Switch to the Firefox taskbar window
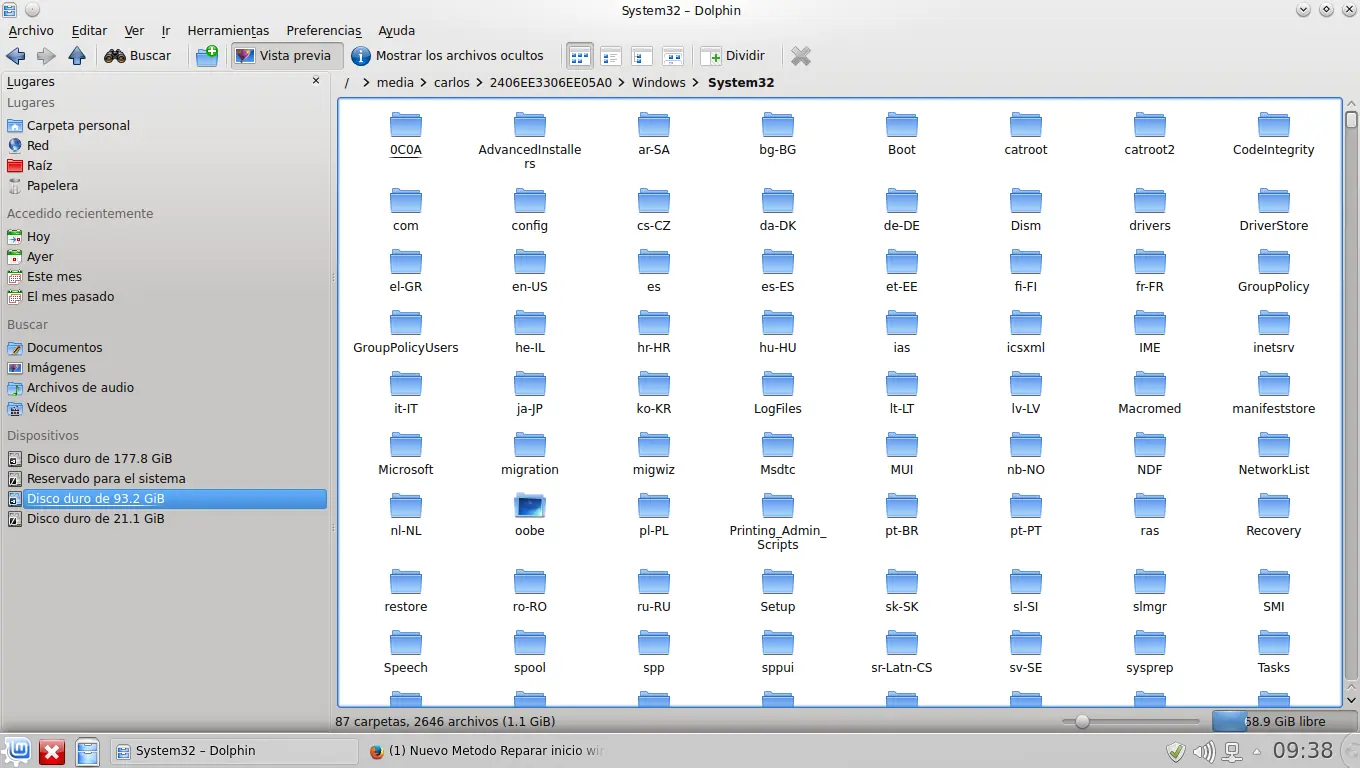1360x768 pixels. click(487, 751)
